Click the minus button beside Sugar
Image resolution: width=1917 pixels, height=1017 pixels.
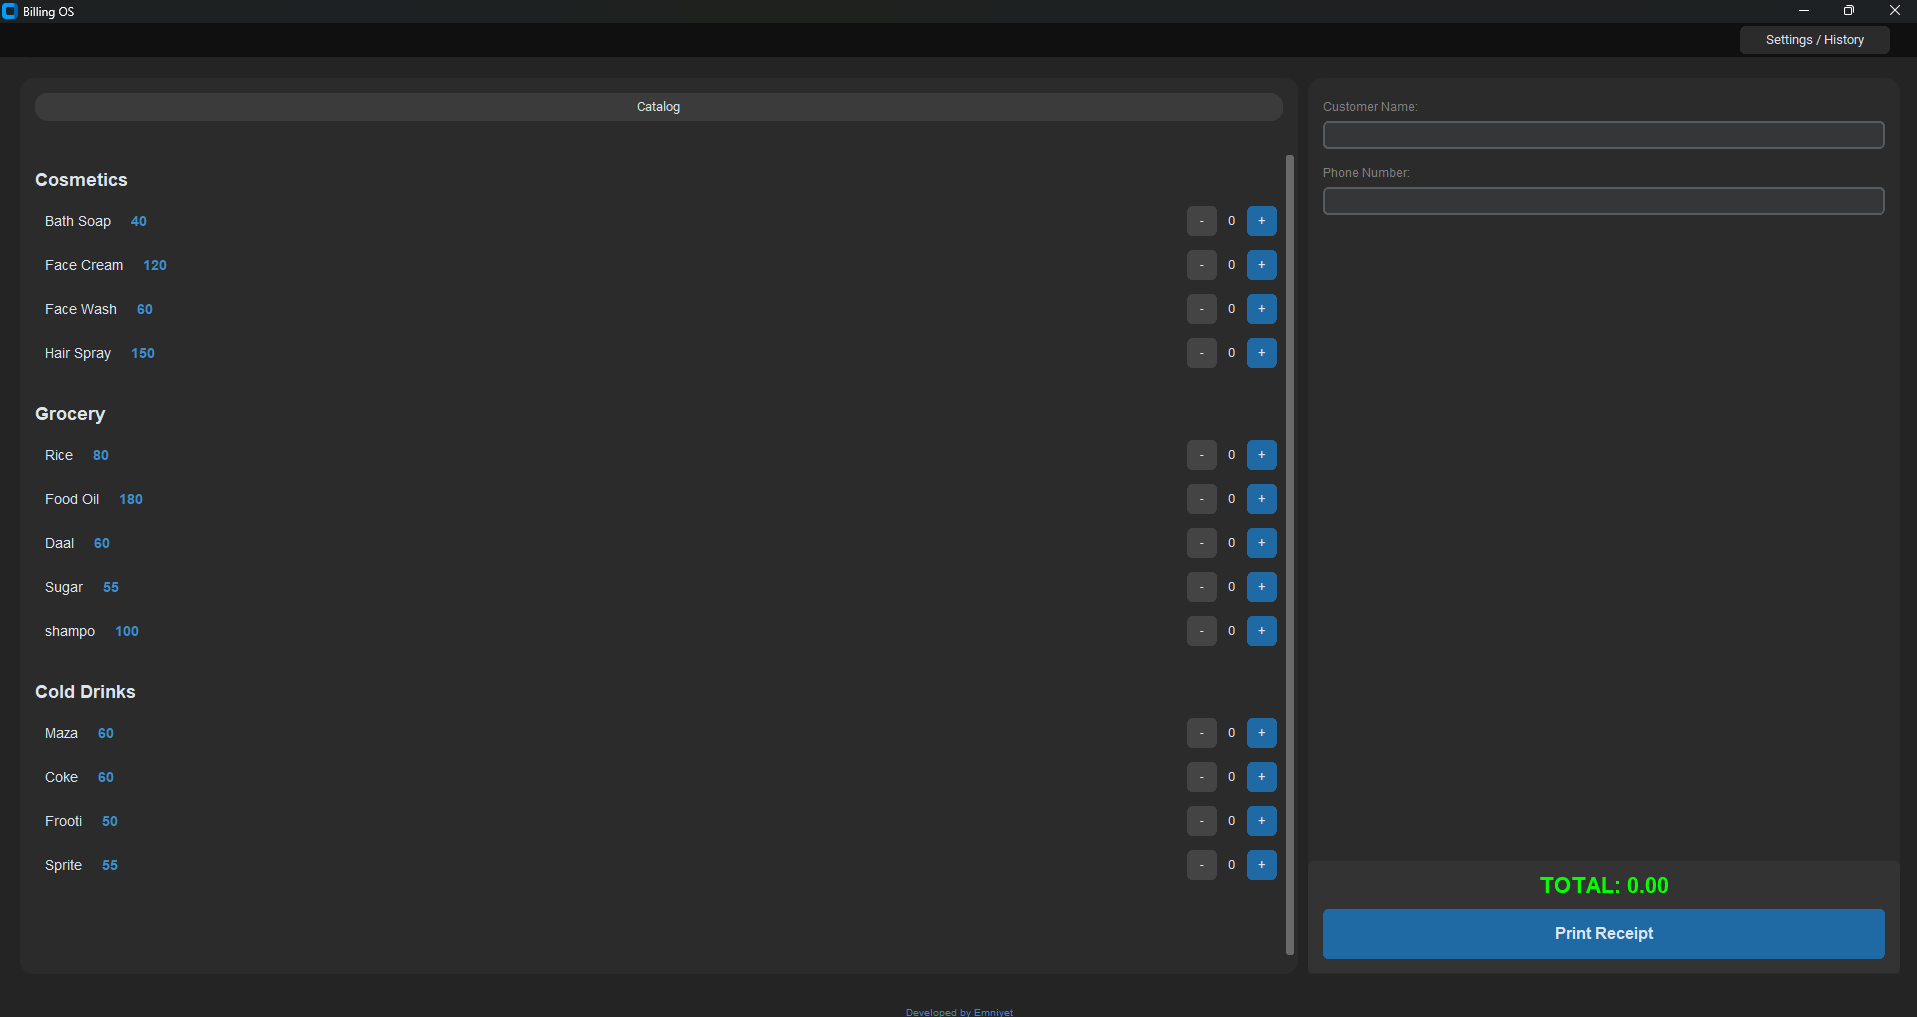click(x=1201, y=587)
